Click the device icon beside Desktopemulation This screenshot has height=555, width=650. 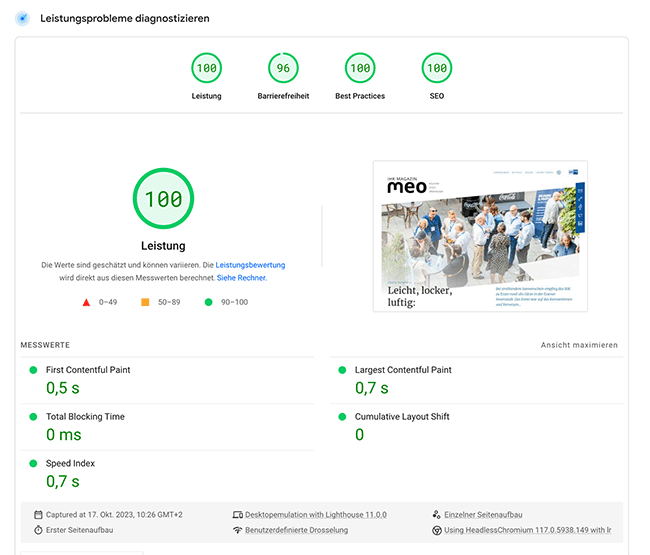[237, 514]
